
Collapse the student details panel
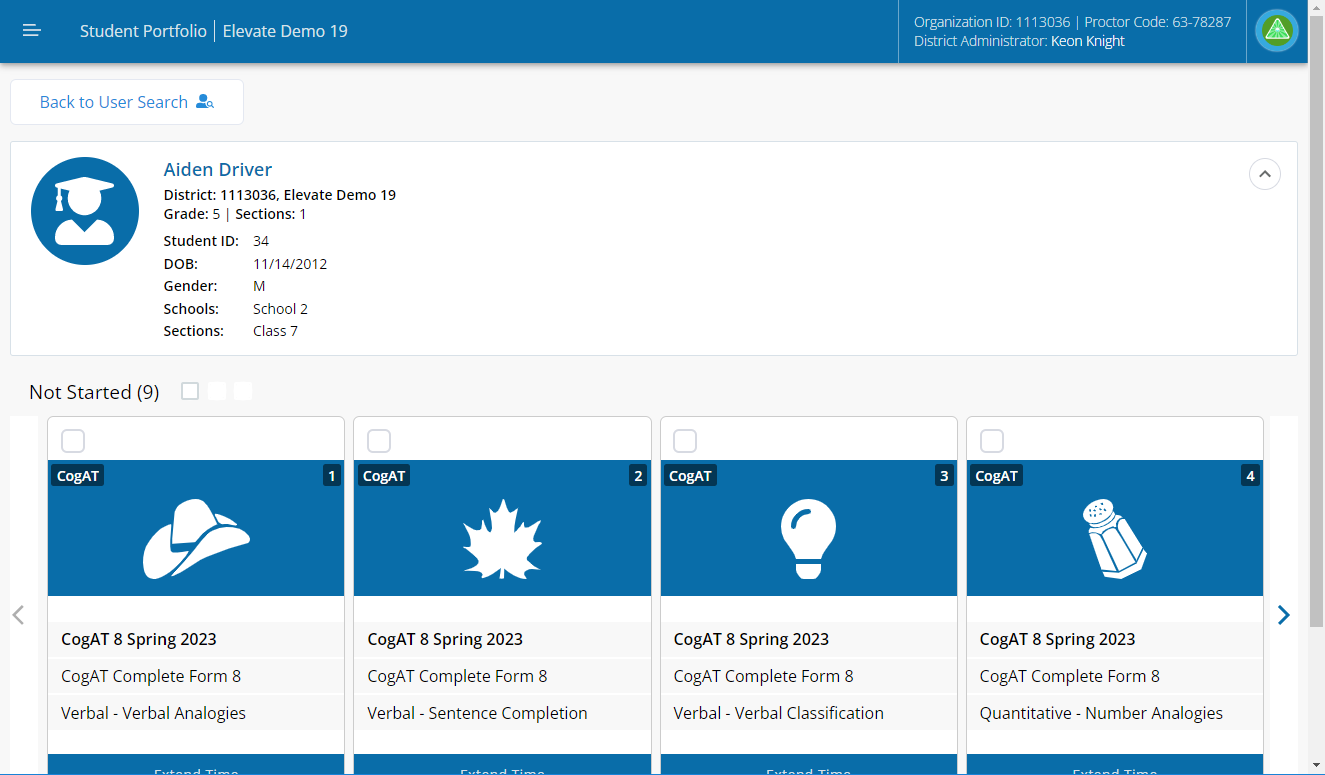[x=1265, y=174]
